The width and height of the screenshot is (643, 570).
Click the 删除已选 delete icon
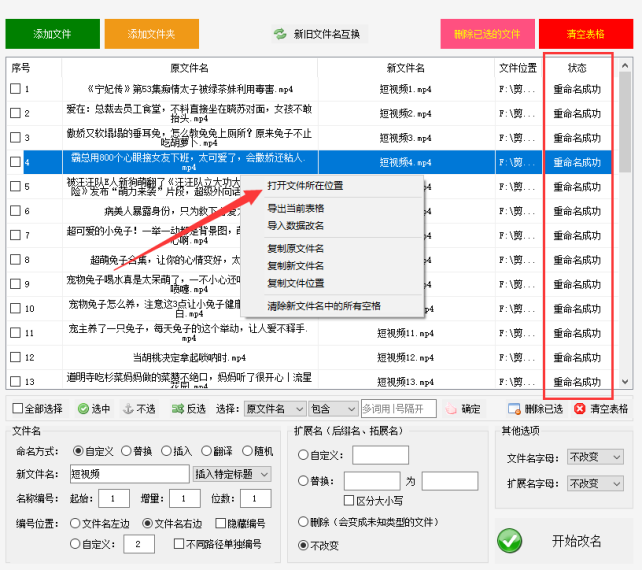tap(514, 409)
